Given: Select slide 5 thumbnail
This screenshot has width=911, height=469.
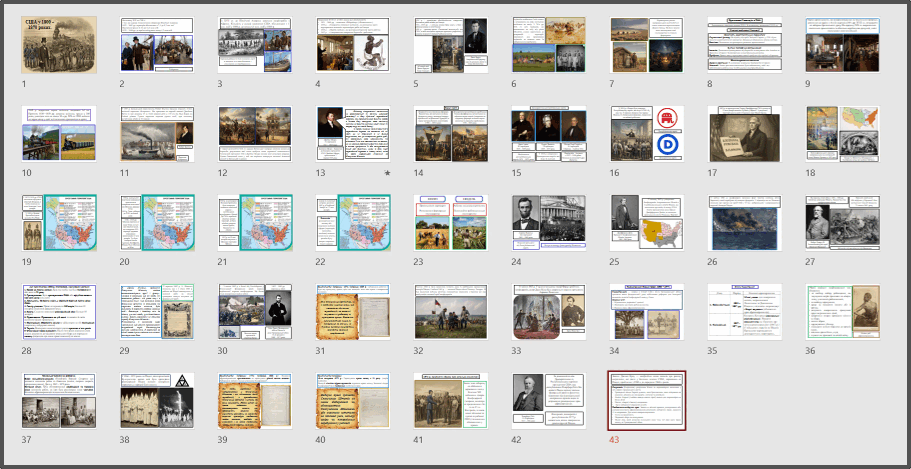Looking at the screenshot, I should [451, 45].
